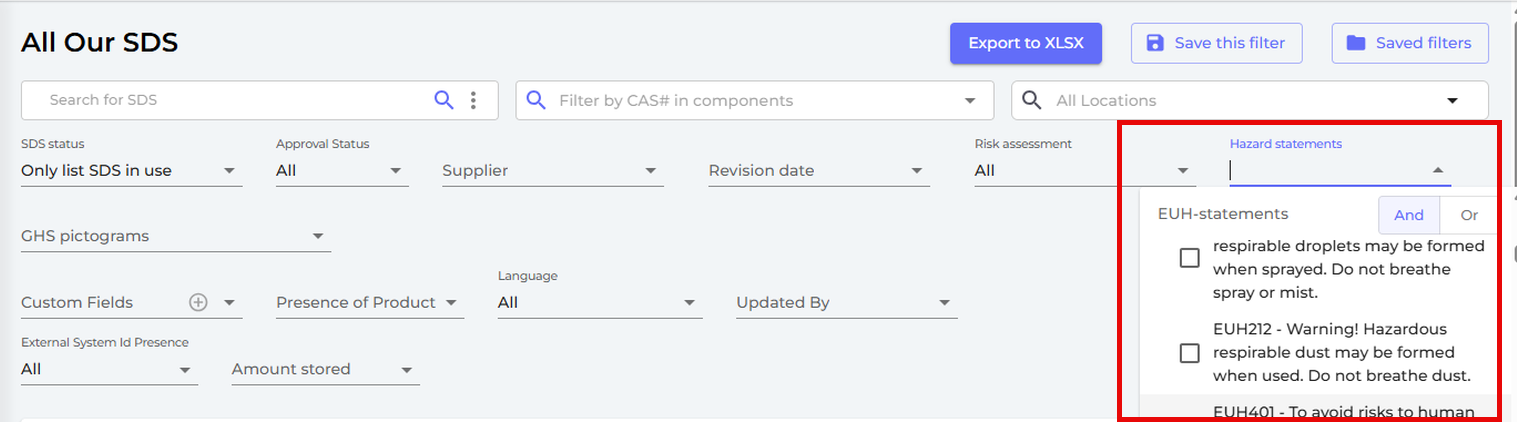Click the magnifier icon in Search for SDS
This screenshot has height=422, width=1517.
coord(443,100)
